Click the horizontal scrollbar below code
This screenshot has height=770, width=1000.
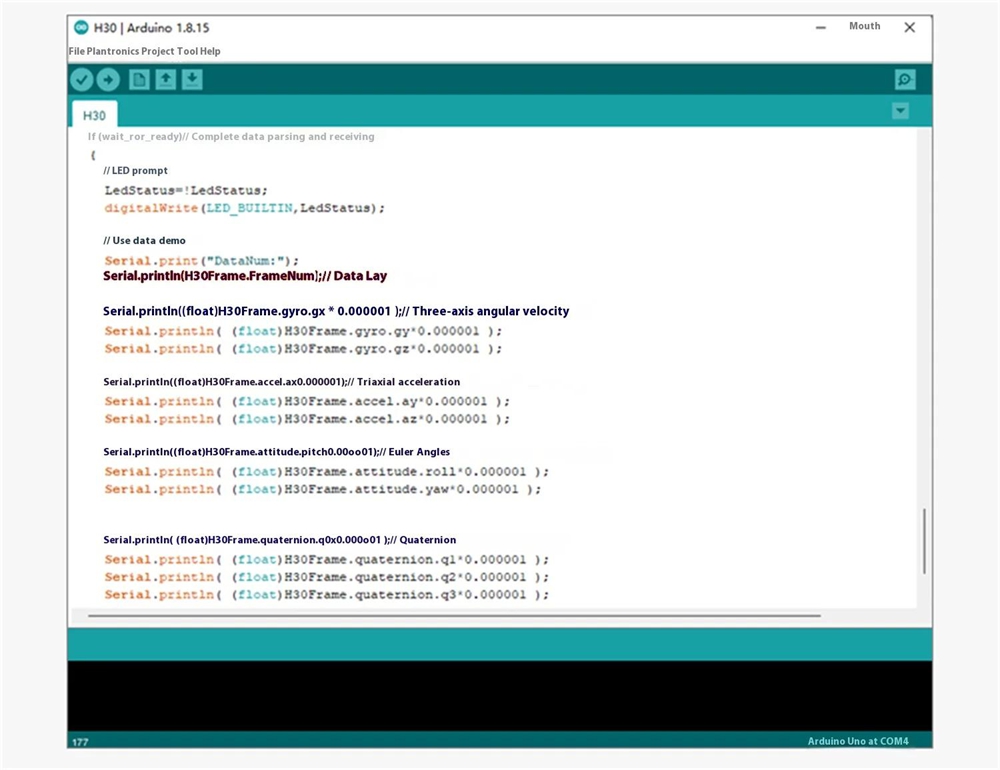(453, 616)
